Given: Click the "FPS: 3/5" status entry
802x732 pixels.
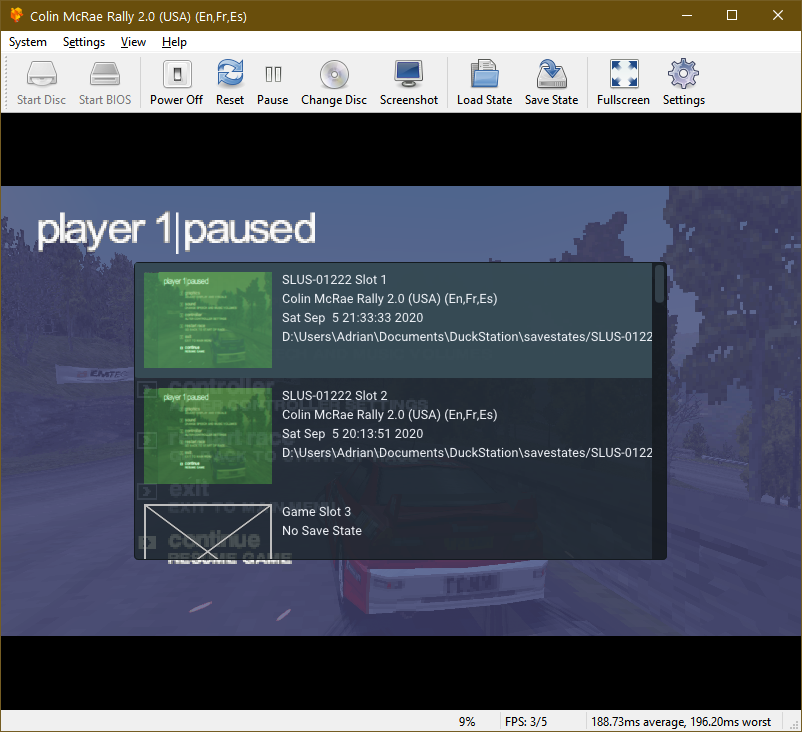Looking at the screenshot, I should pyautogui.click(x=526, y=722).
